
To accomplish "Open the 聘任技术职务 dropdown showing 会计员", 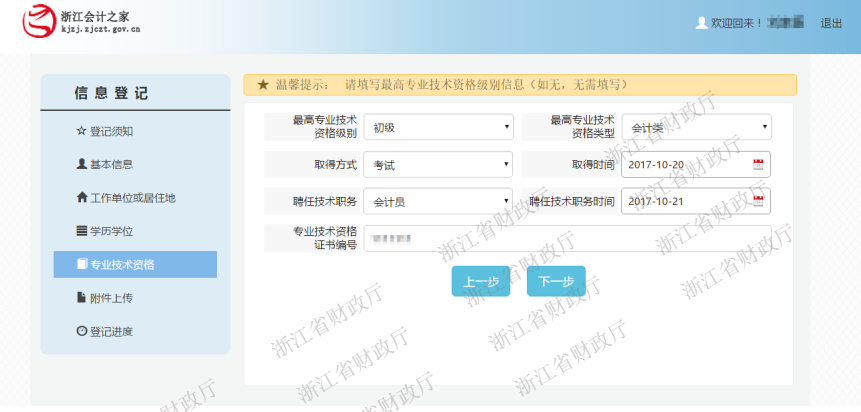I will tap(437, 201).
